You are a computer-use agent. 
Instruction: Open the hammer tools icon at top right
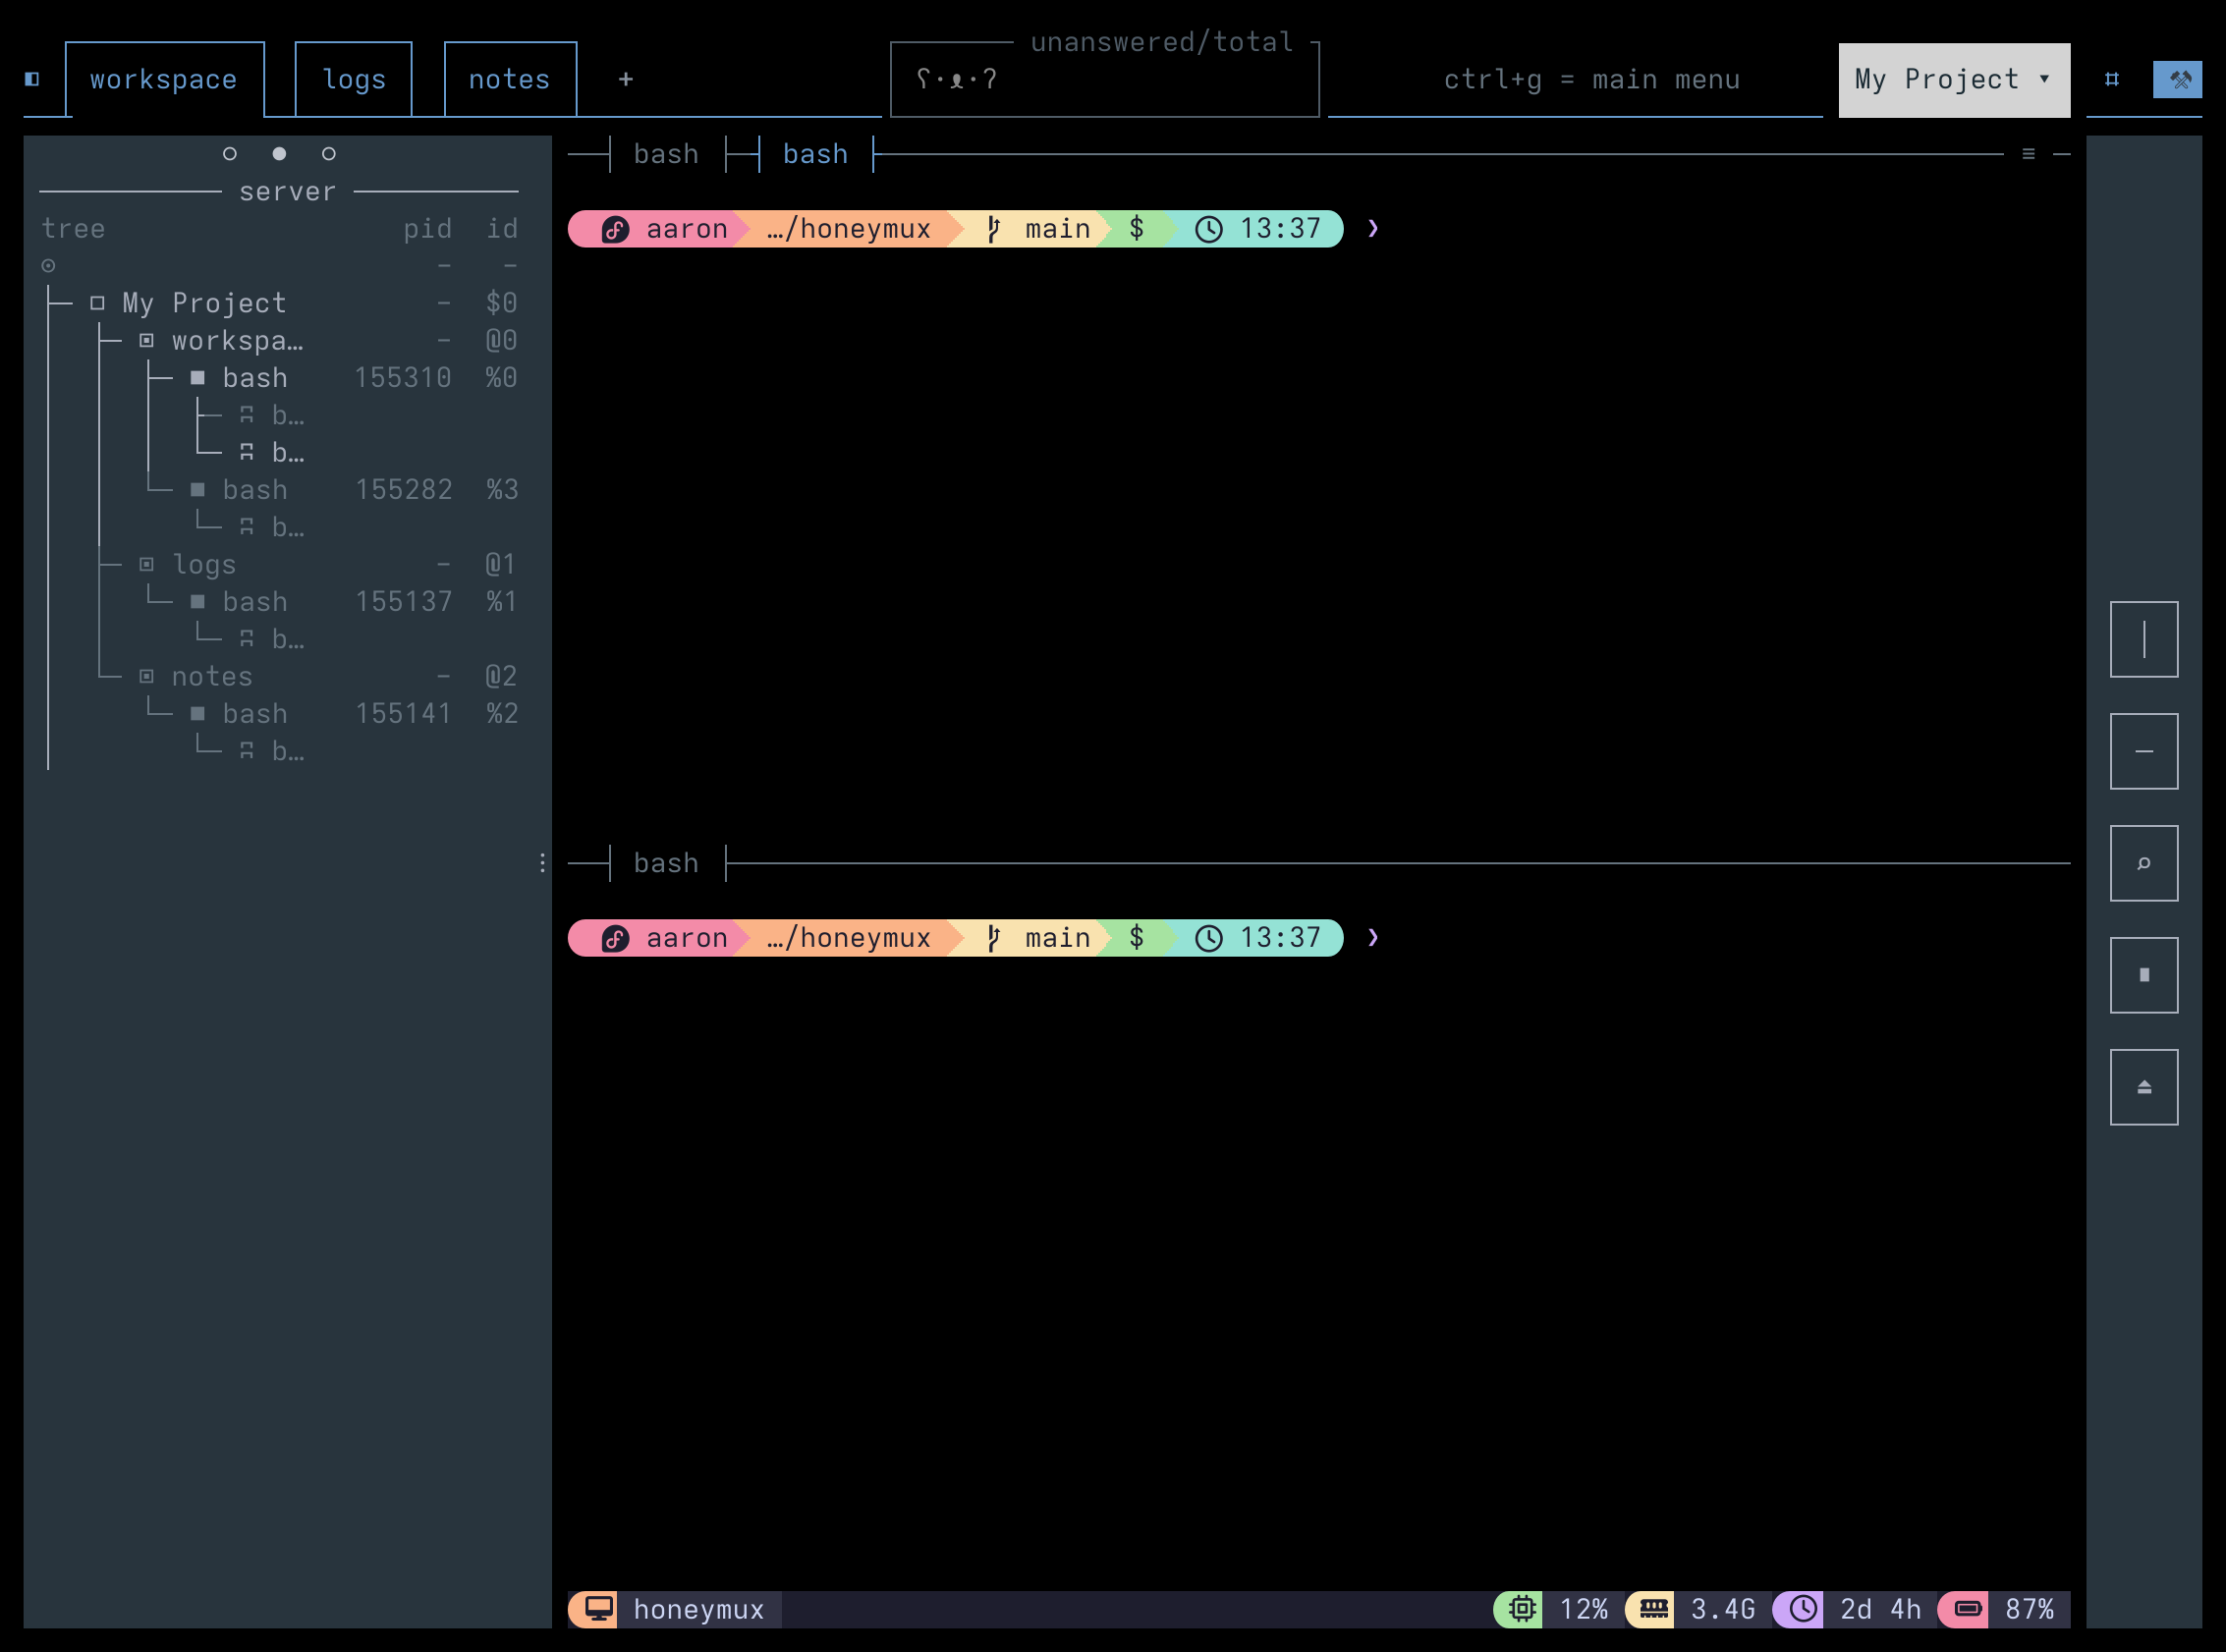tap(2178, 80)
